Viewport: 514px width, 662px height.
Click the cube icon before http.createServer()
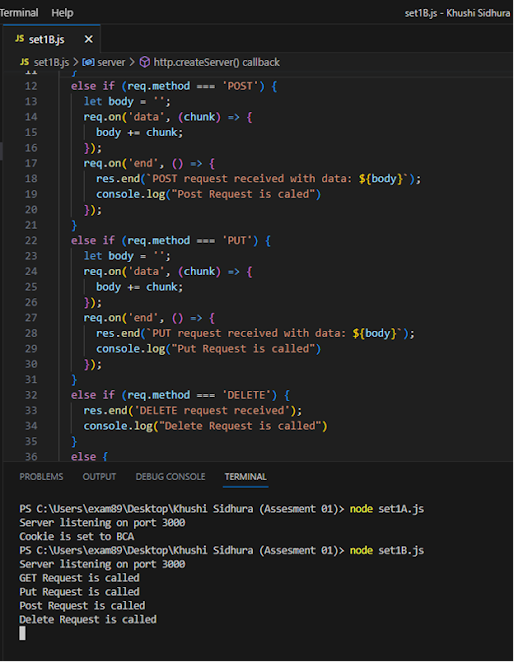(x=145, y=62)
